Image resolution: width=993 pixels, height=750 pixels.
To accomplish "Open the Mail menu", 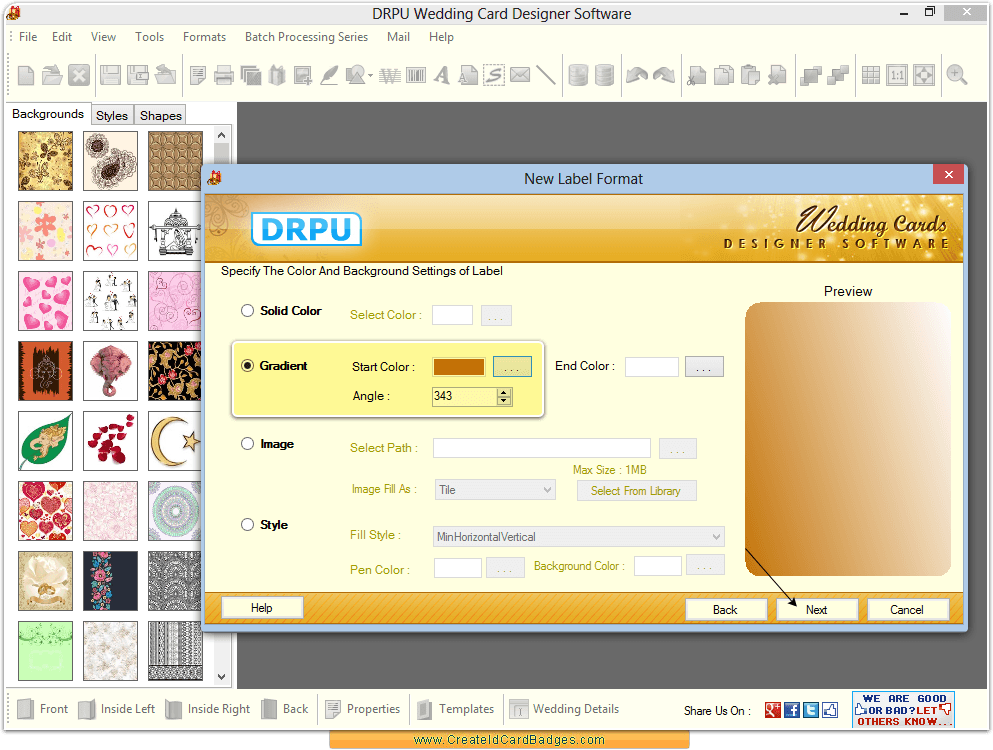I will [398, 37].
